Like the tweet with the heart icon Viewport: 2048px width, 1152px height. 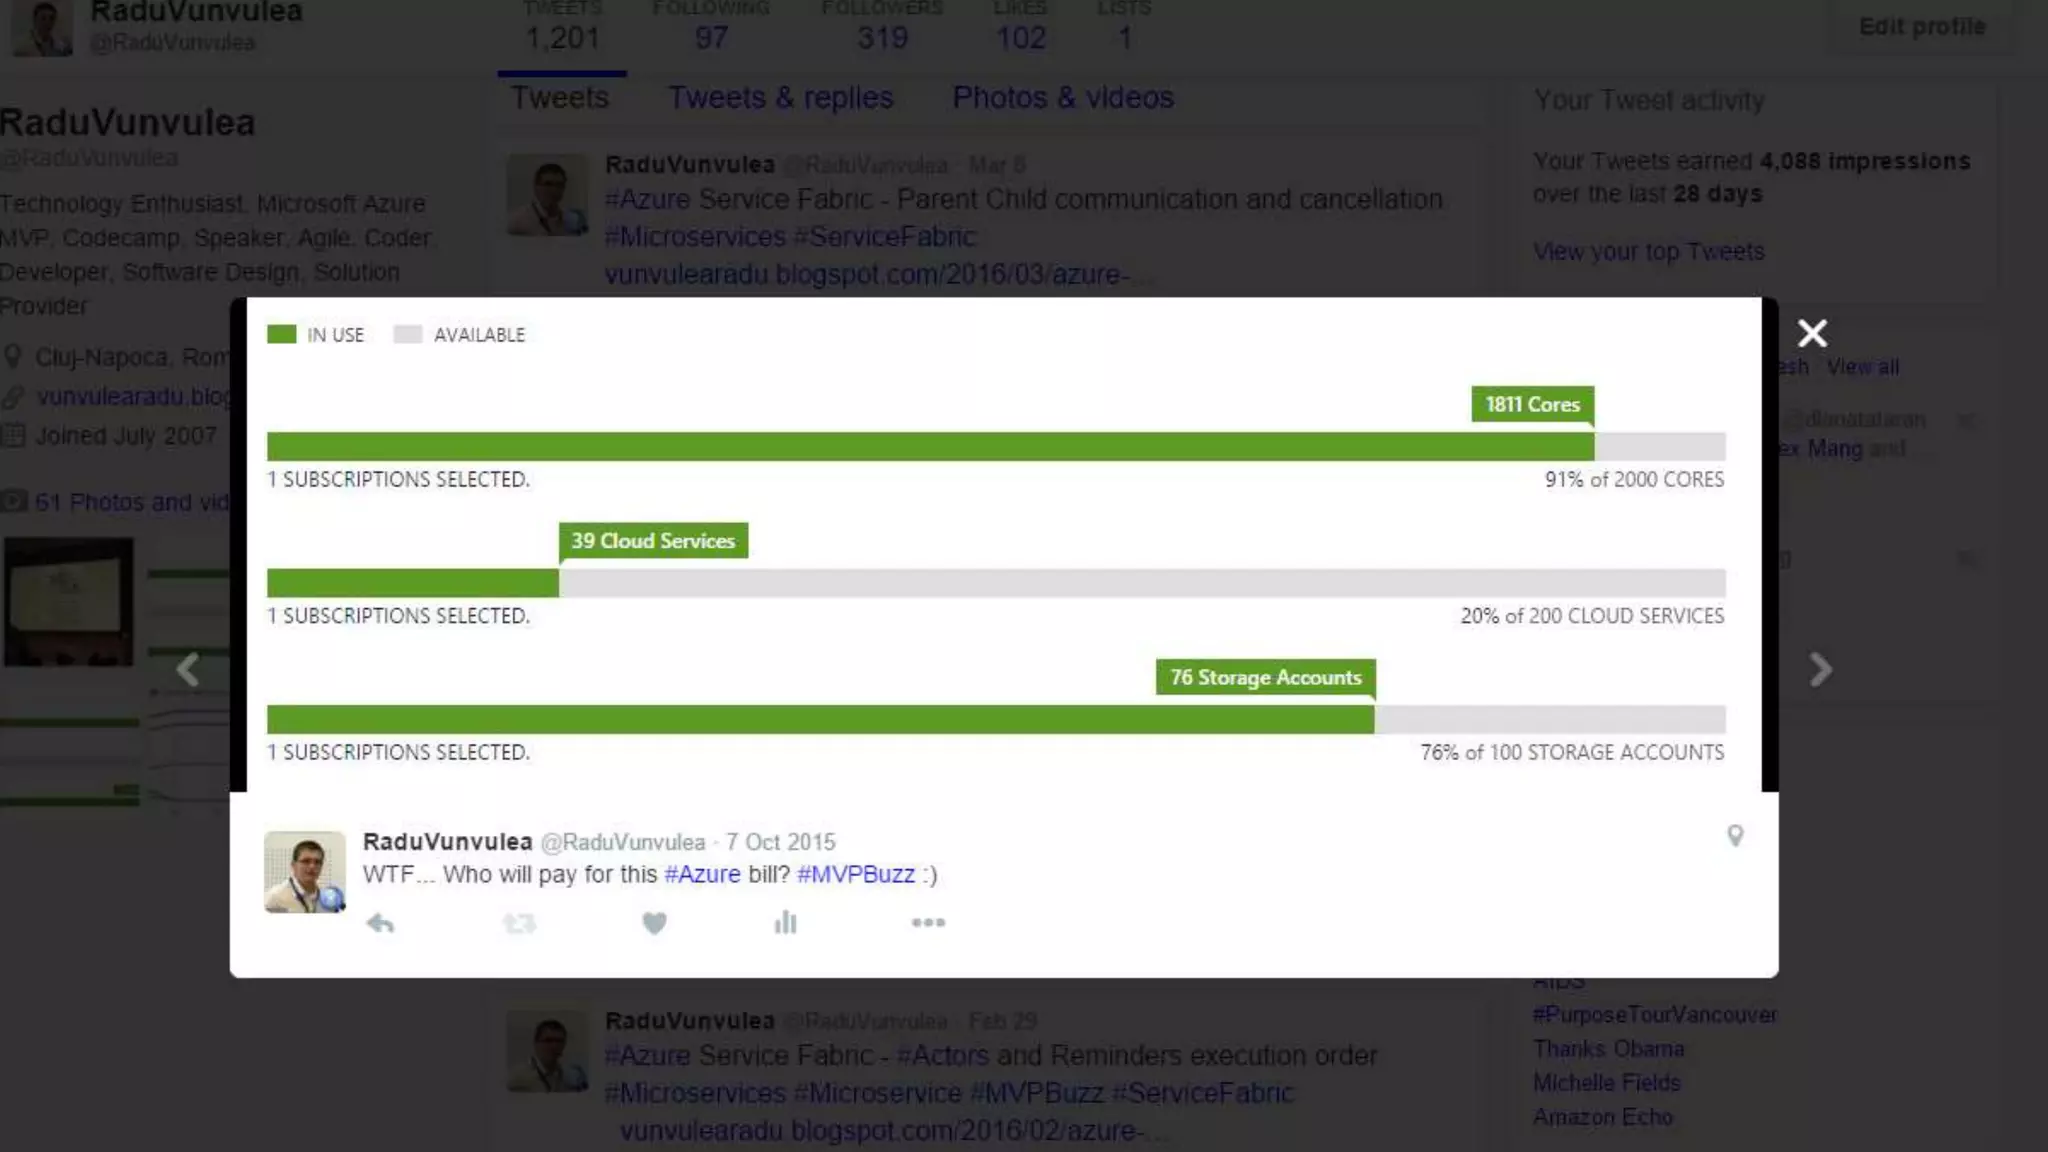point(654,923)
